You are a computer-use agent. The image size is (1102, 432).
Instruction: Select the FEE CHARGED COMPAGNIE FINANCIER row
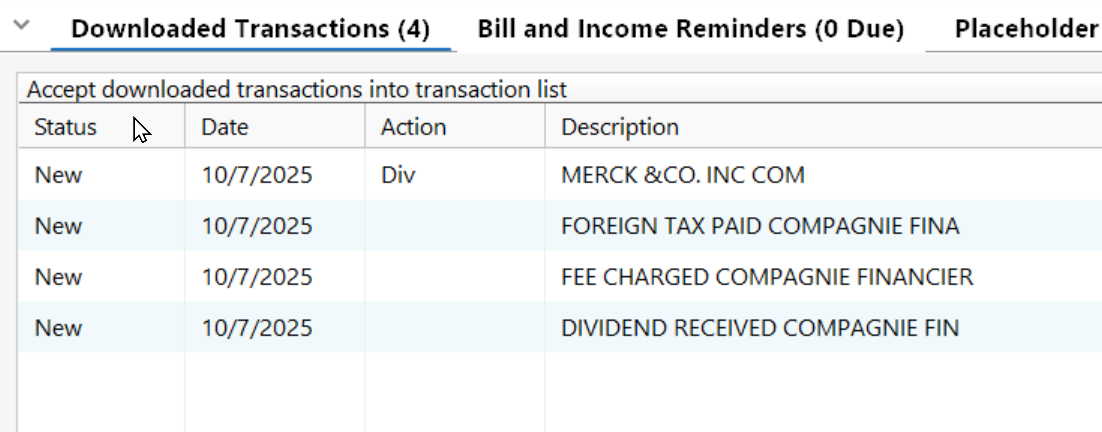click(x=767, y=277)
